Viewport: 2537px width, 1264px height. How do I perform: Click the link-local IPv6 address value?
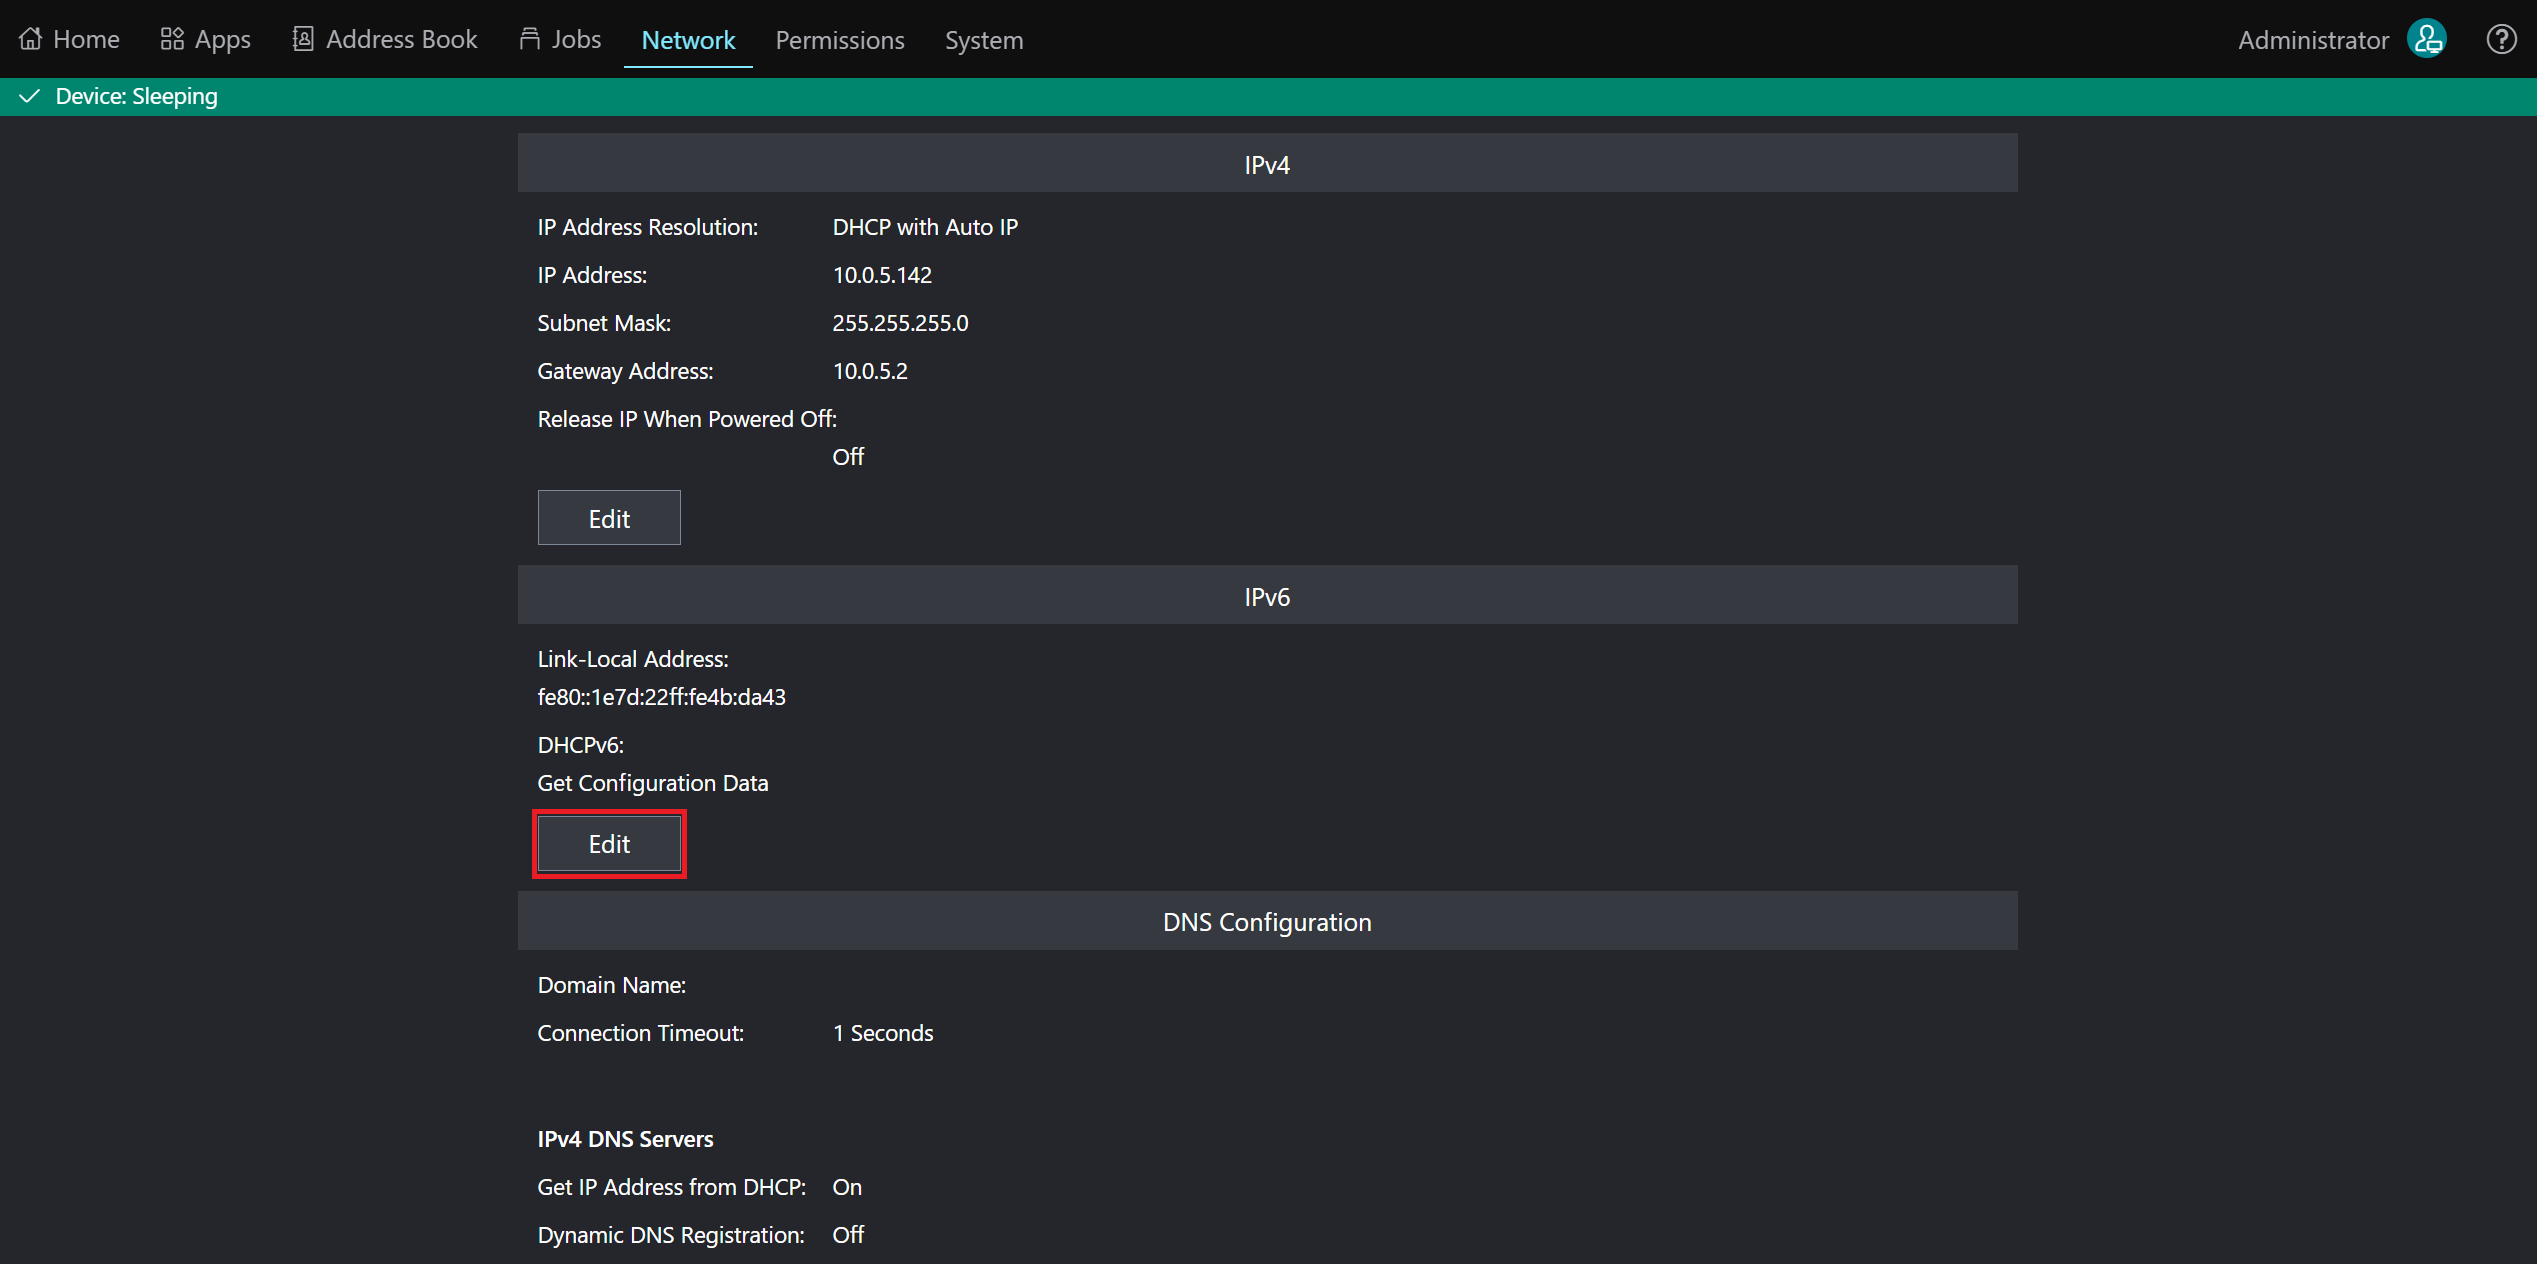661,697
